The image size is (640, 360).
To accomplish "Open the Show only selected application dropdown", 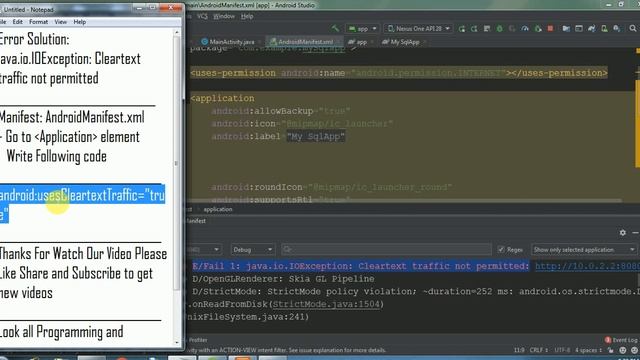I will (584, 249).
